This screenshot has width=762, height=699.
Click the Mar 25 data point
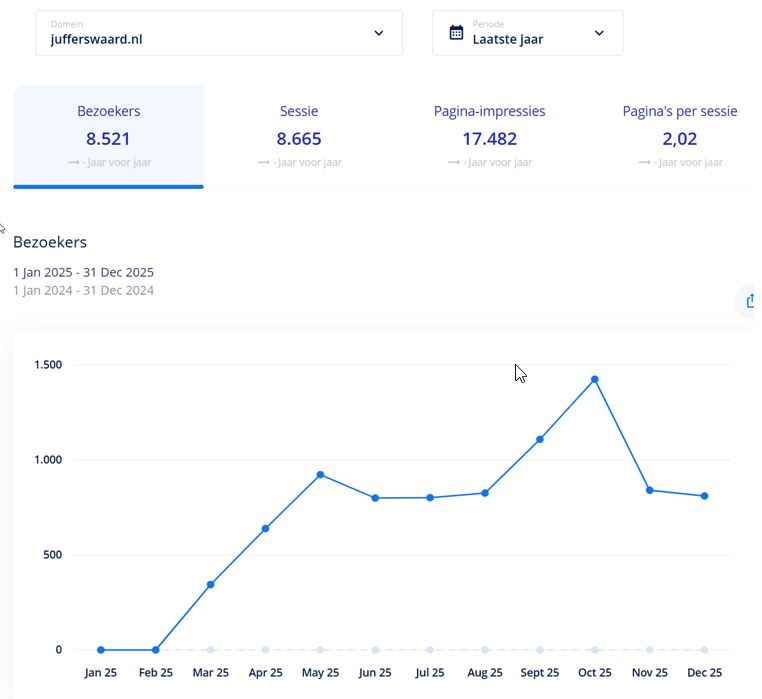coord(210,584)
